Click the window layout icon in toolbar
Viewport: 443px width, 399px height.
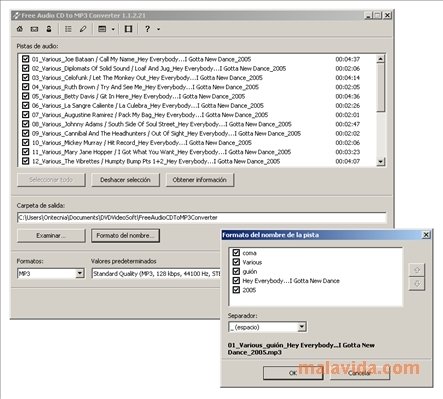pos(102,29)
